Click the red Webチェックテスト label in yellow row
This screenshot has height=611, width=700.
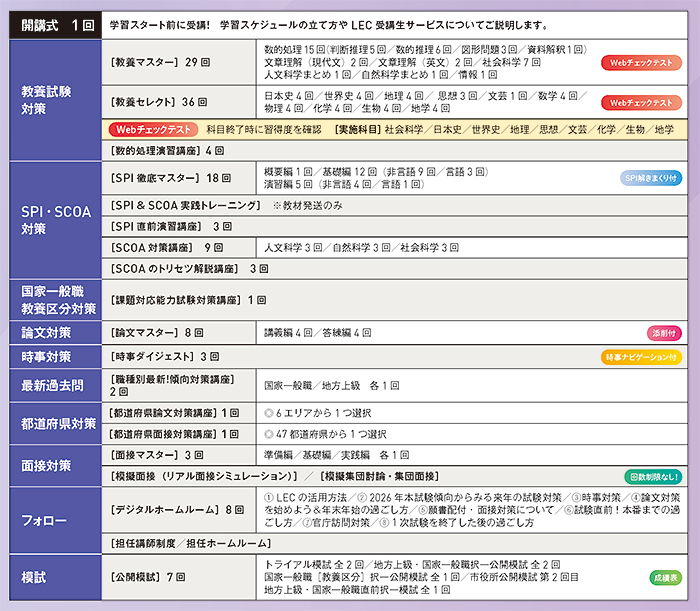pos(152,129)
